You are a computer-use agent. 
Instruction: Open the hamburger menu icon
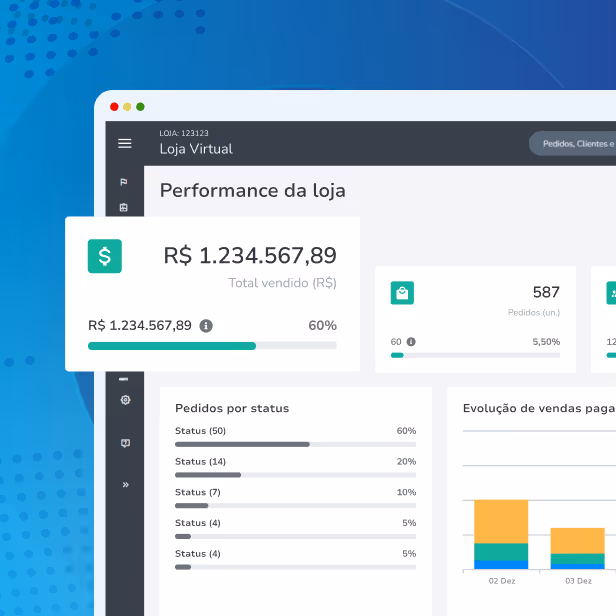point(125,143)
